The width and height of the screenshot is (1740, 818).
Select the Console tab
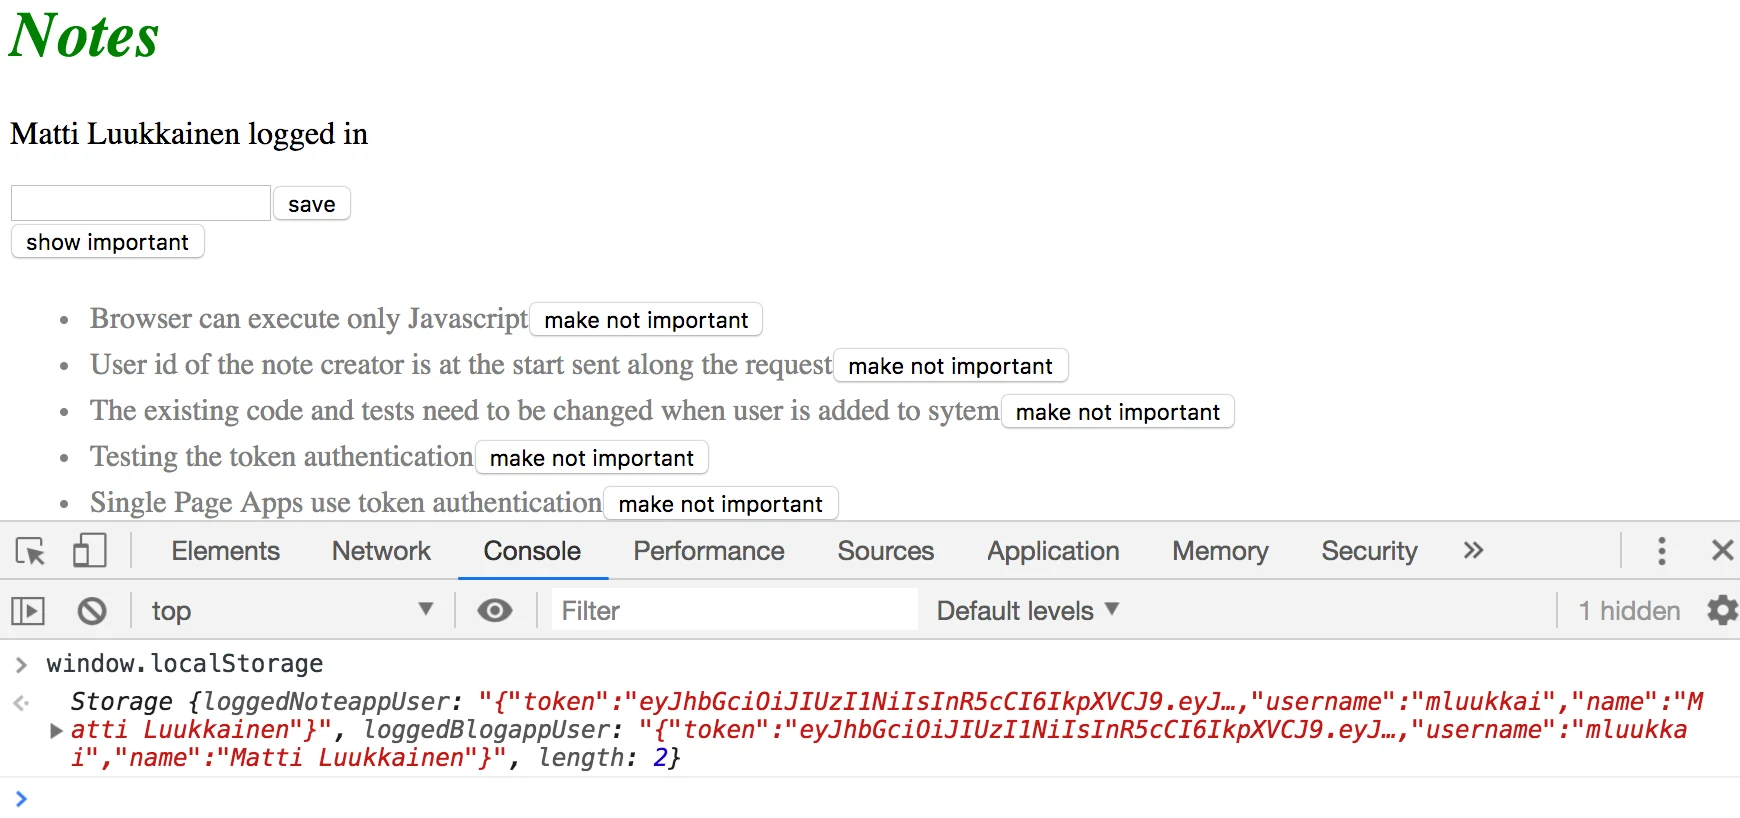point(532,551)
